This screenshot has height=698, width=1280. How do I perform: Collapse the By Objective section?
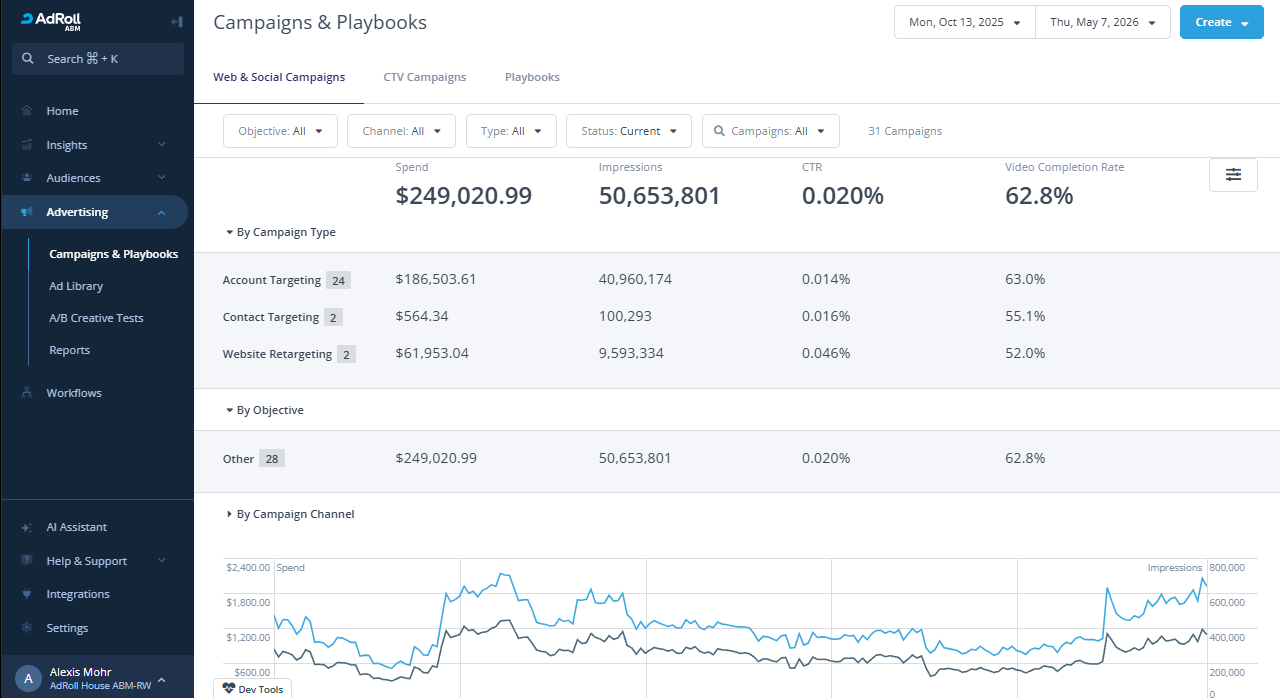click(x=265, y=410)
